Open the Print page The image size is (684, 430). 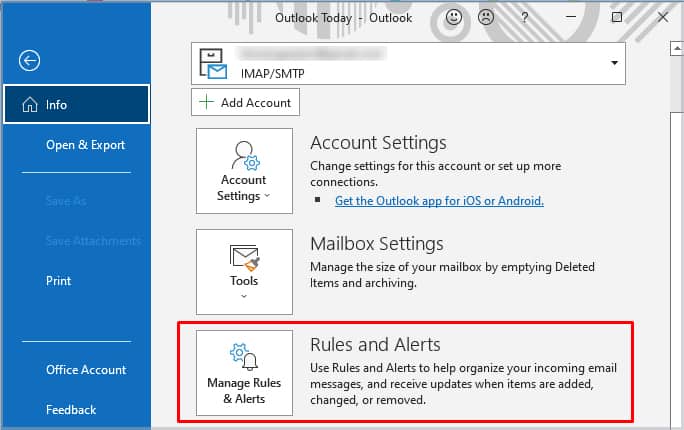pos(58,280)
